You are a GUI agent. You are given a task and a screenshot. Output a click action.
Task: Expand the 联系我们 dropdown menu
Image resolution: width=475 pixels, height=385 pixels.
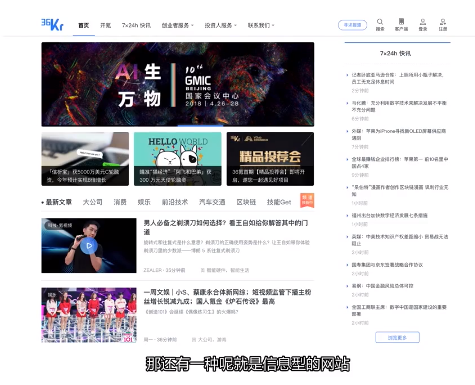[x=261, y=25]
